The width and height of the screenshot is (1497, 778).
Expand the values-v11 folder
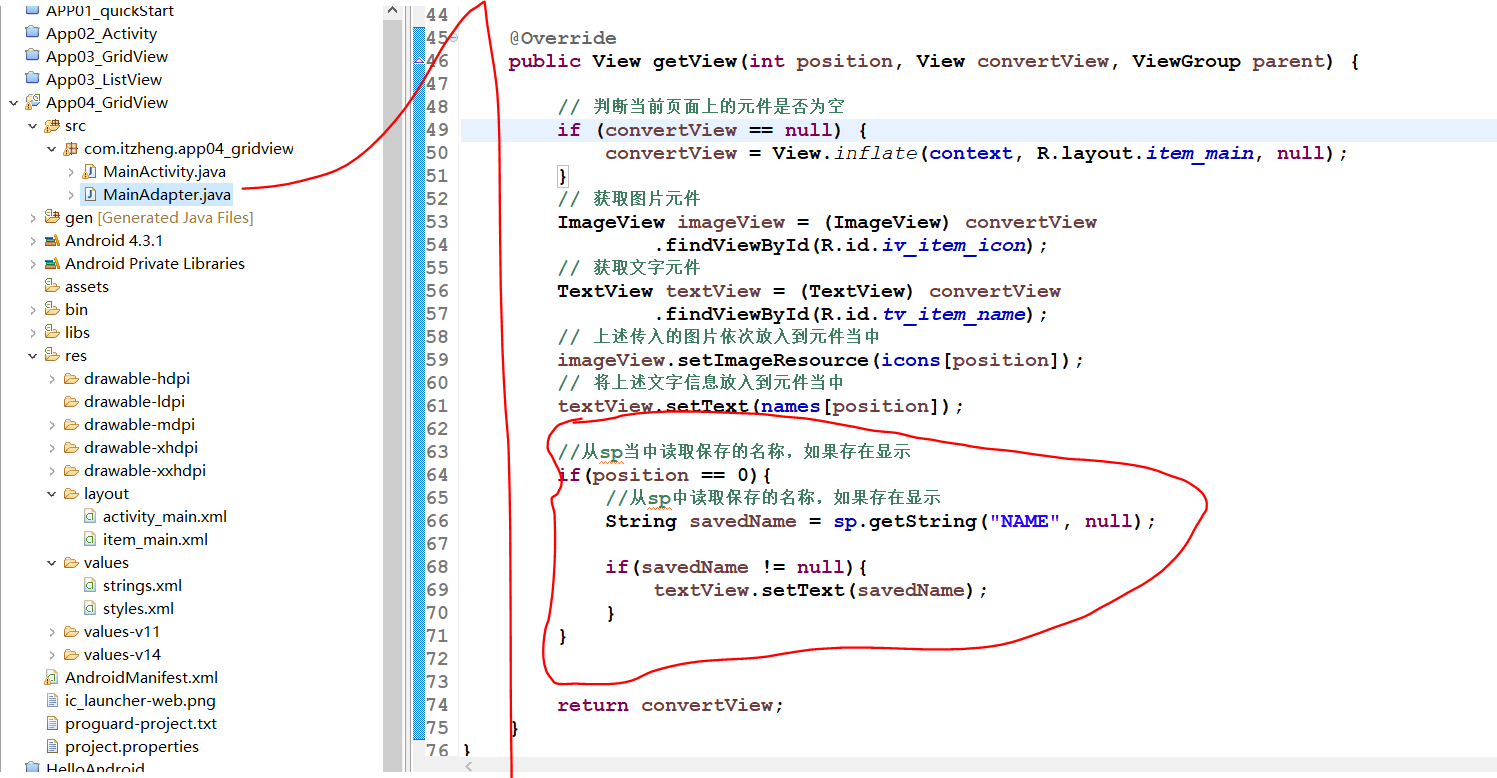pyautogui.click(x=51, y=632)
